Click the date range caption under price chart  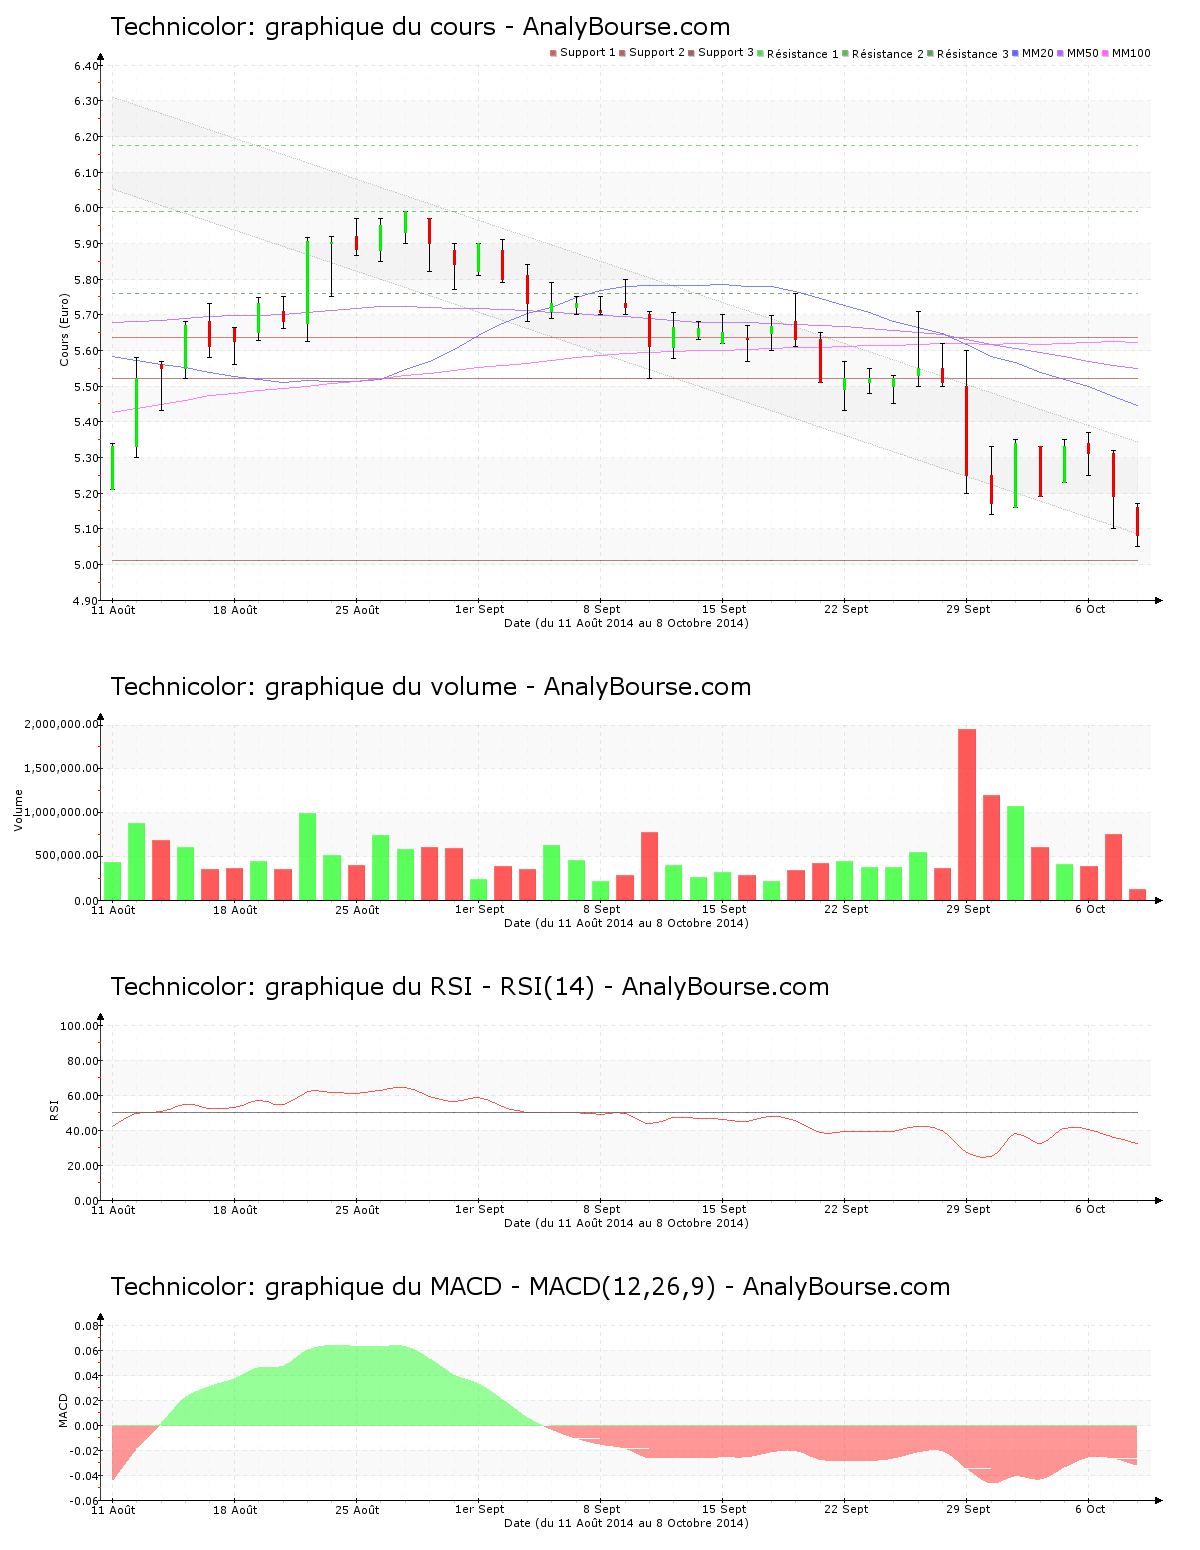(626, 623)
